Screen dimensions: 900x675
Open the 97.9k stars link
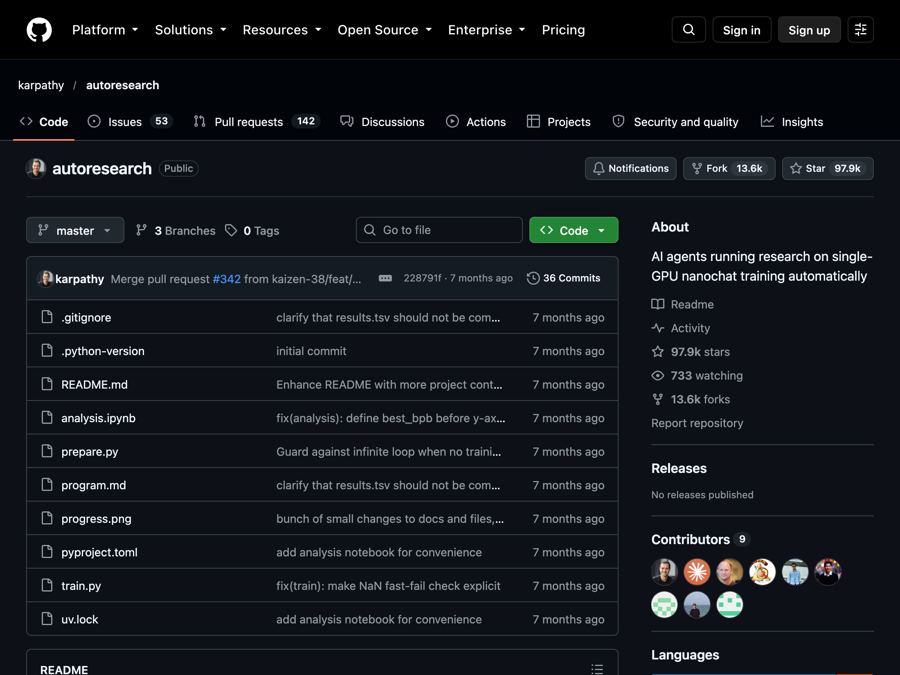690,352
